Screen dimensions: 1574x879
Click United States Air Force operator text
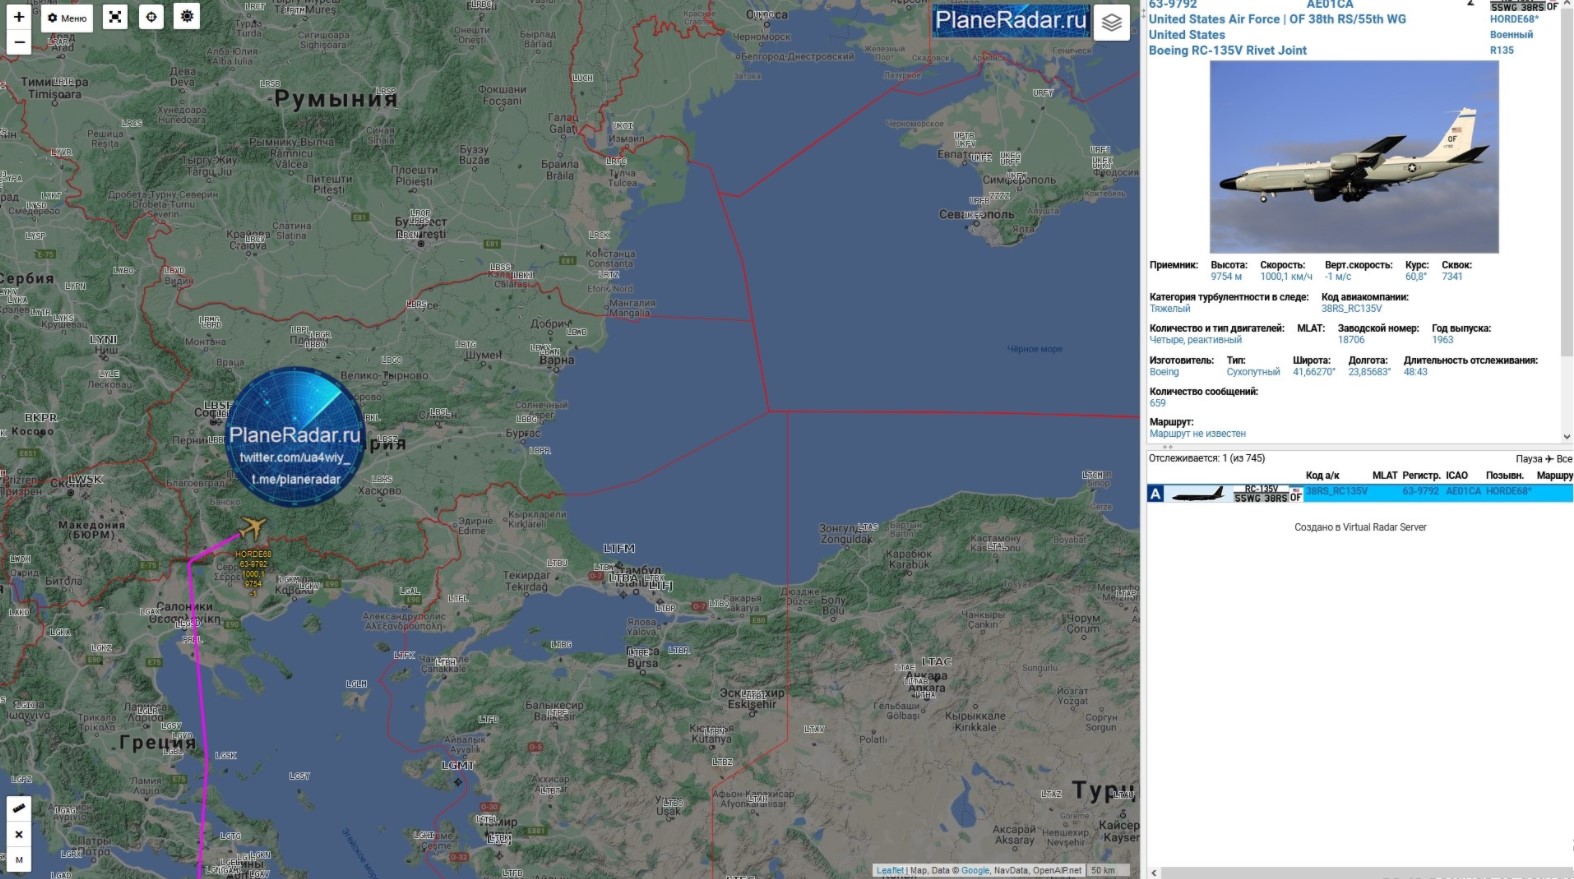pos(1214,19)
